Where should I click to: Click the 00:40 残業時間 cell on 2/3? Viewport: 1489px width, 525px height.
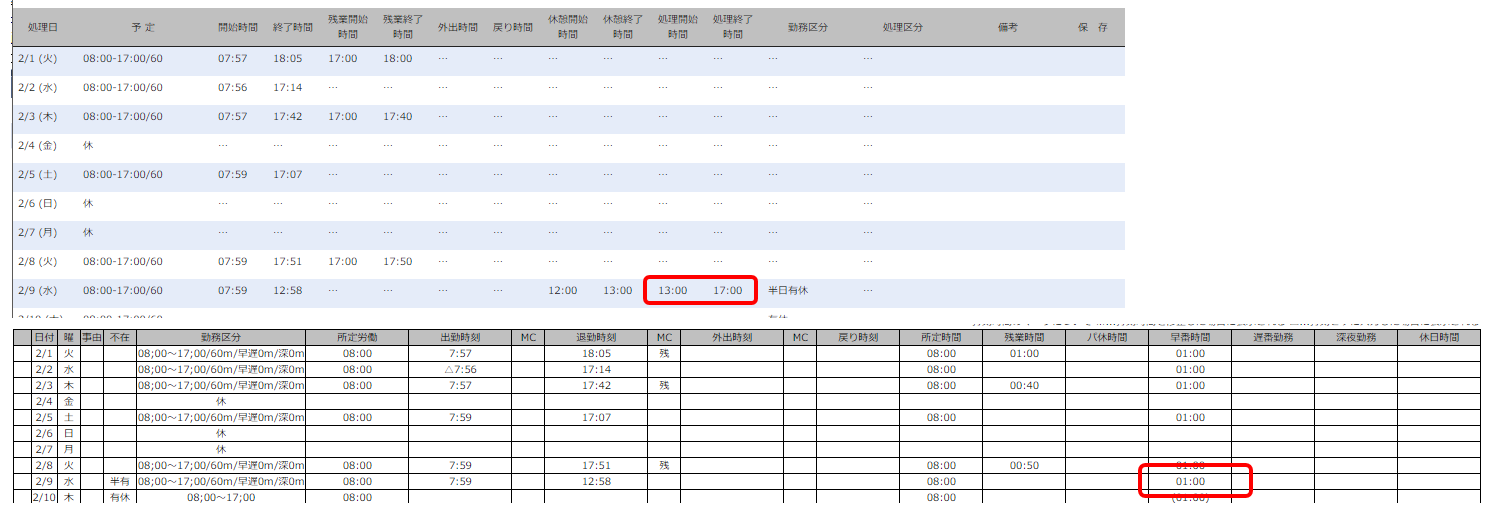1024,386
